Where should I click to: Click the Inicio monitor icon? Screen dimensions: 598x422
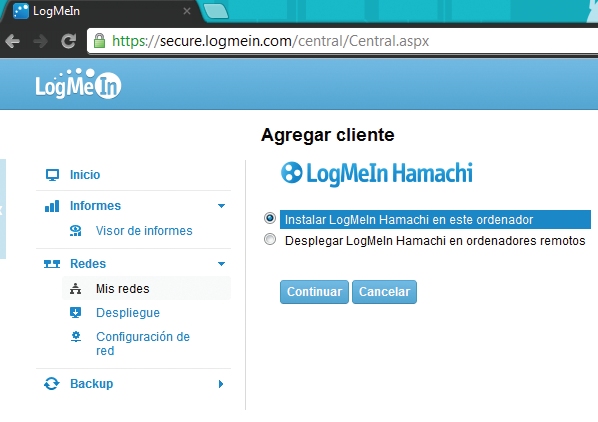[x=52, y=175]
